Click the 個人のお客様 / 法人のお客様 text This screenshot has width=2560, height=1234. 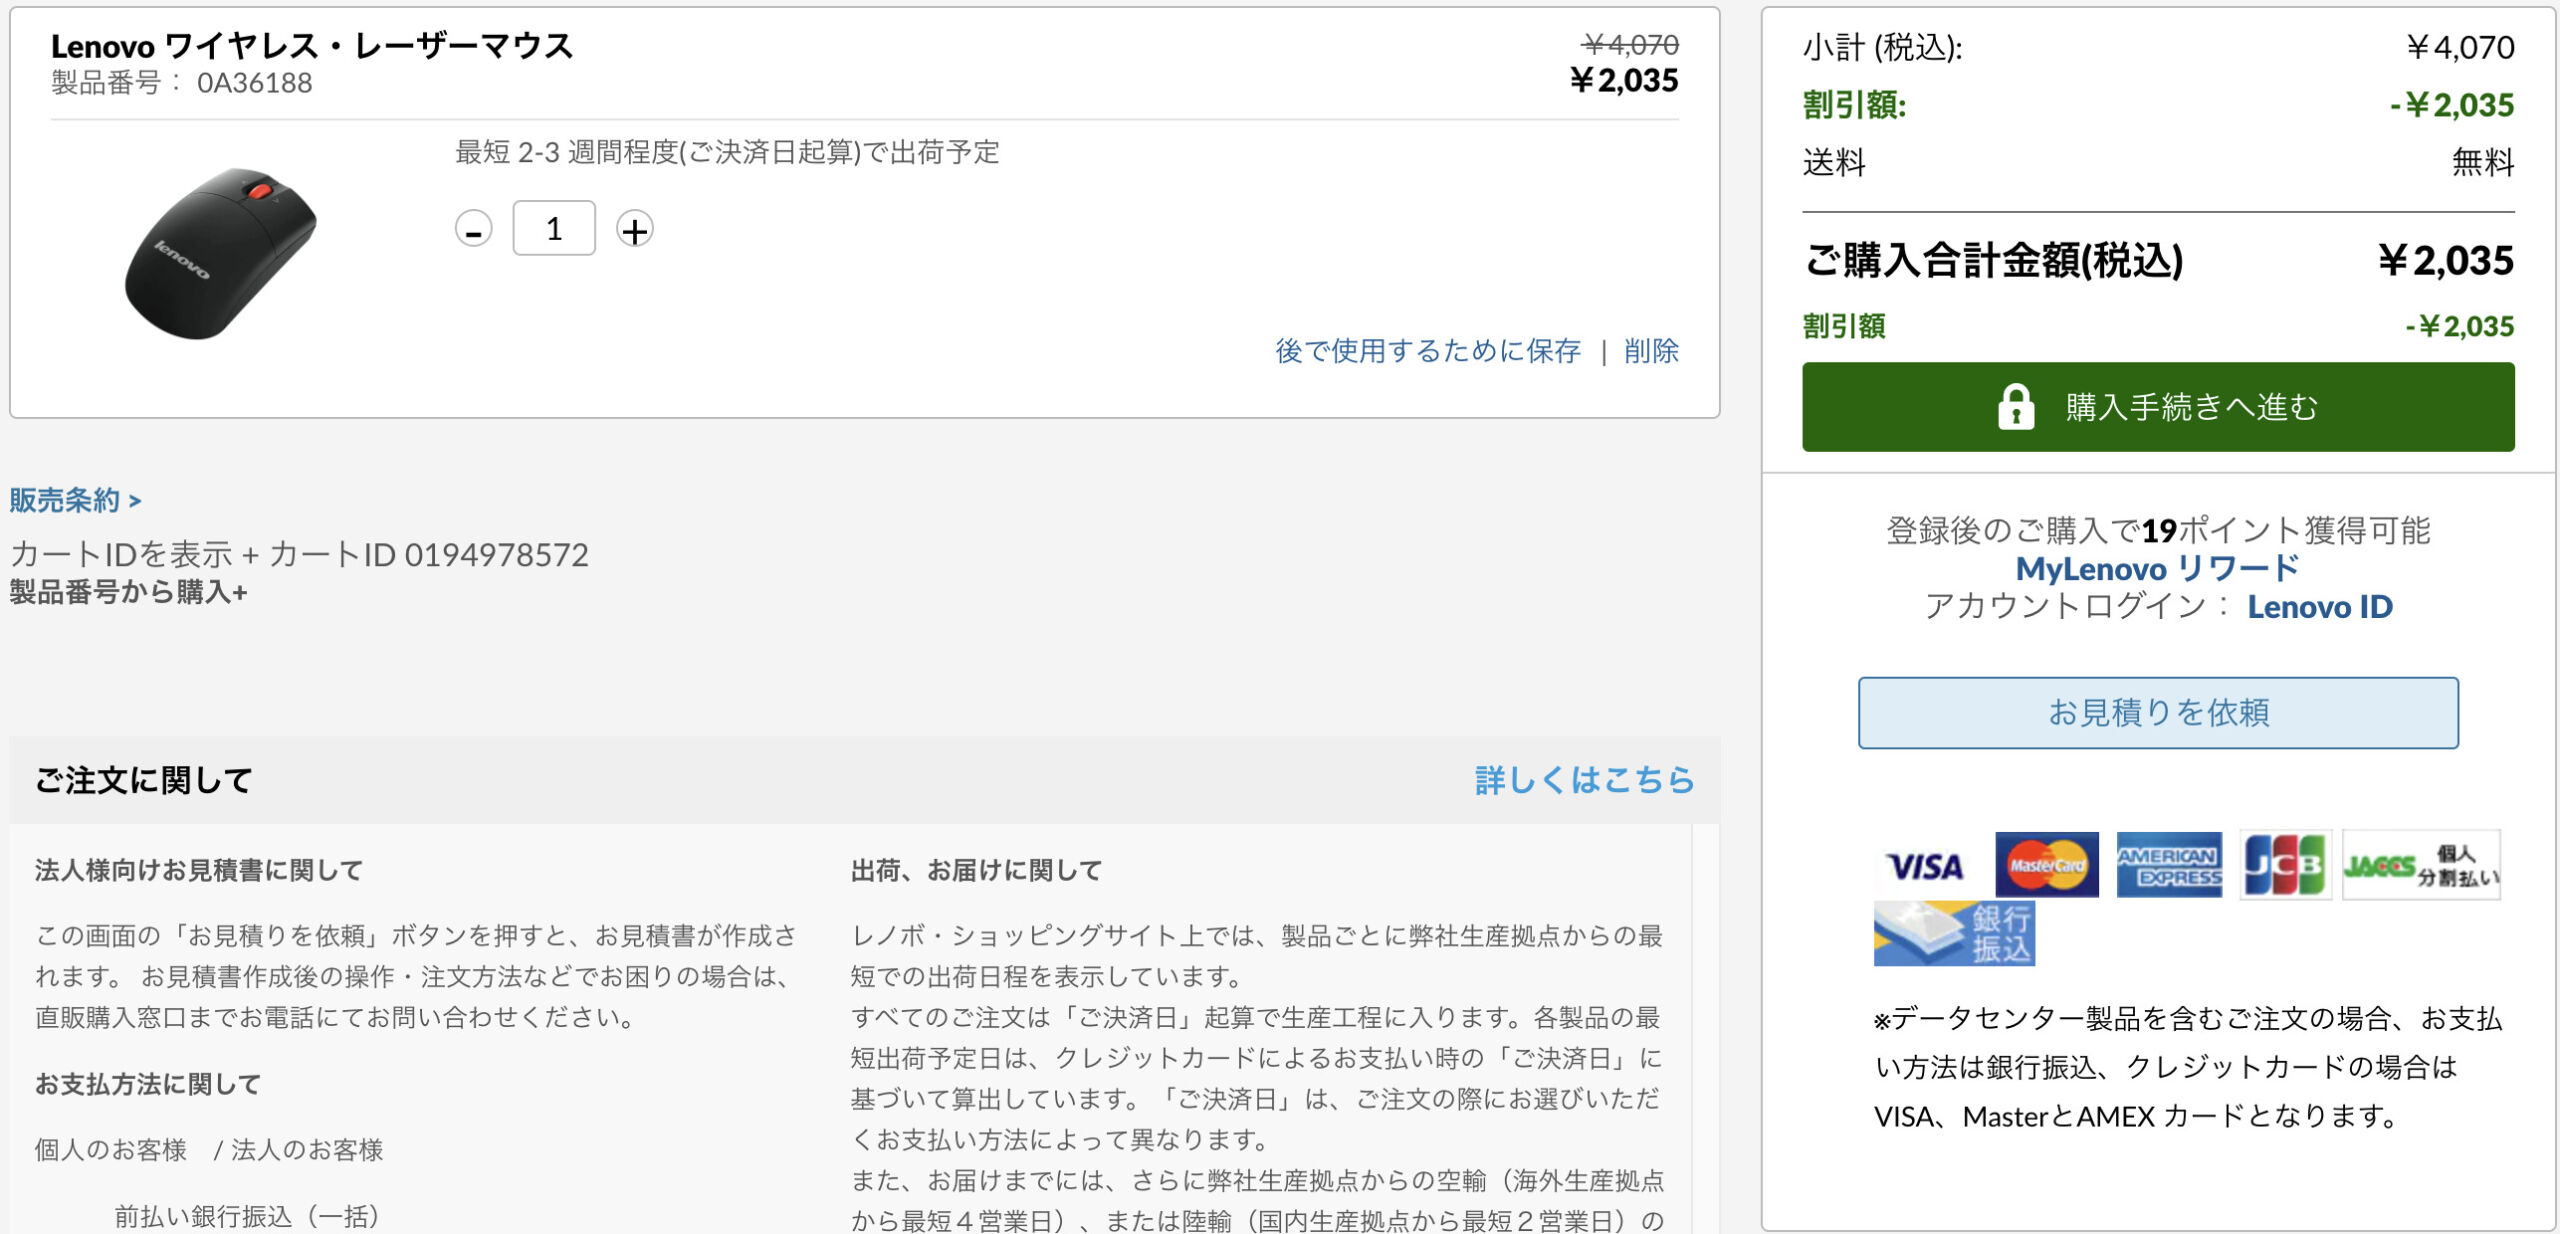[x=208, y=1150]
